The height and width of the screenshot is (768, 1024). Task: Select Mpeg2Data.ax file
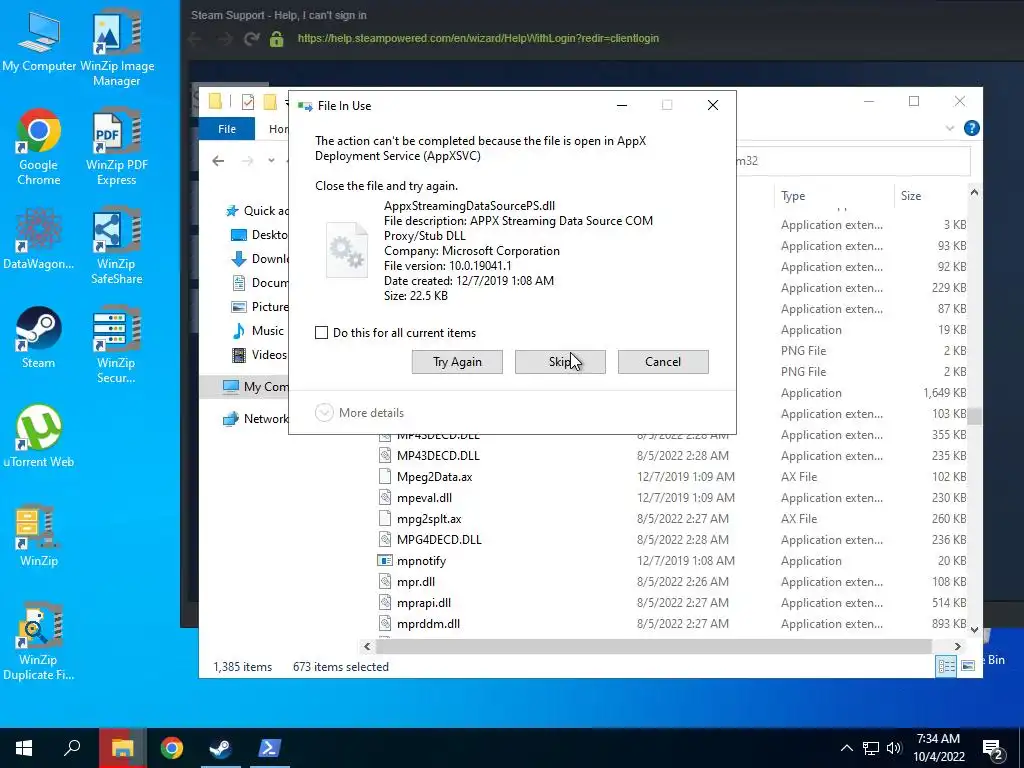click(x=434, y=477)
